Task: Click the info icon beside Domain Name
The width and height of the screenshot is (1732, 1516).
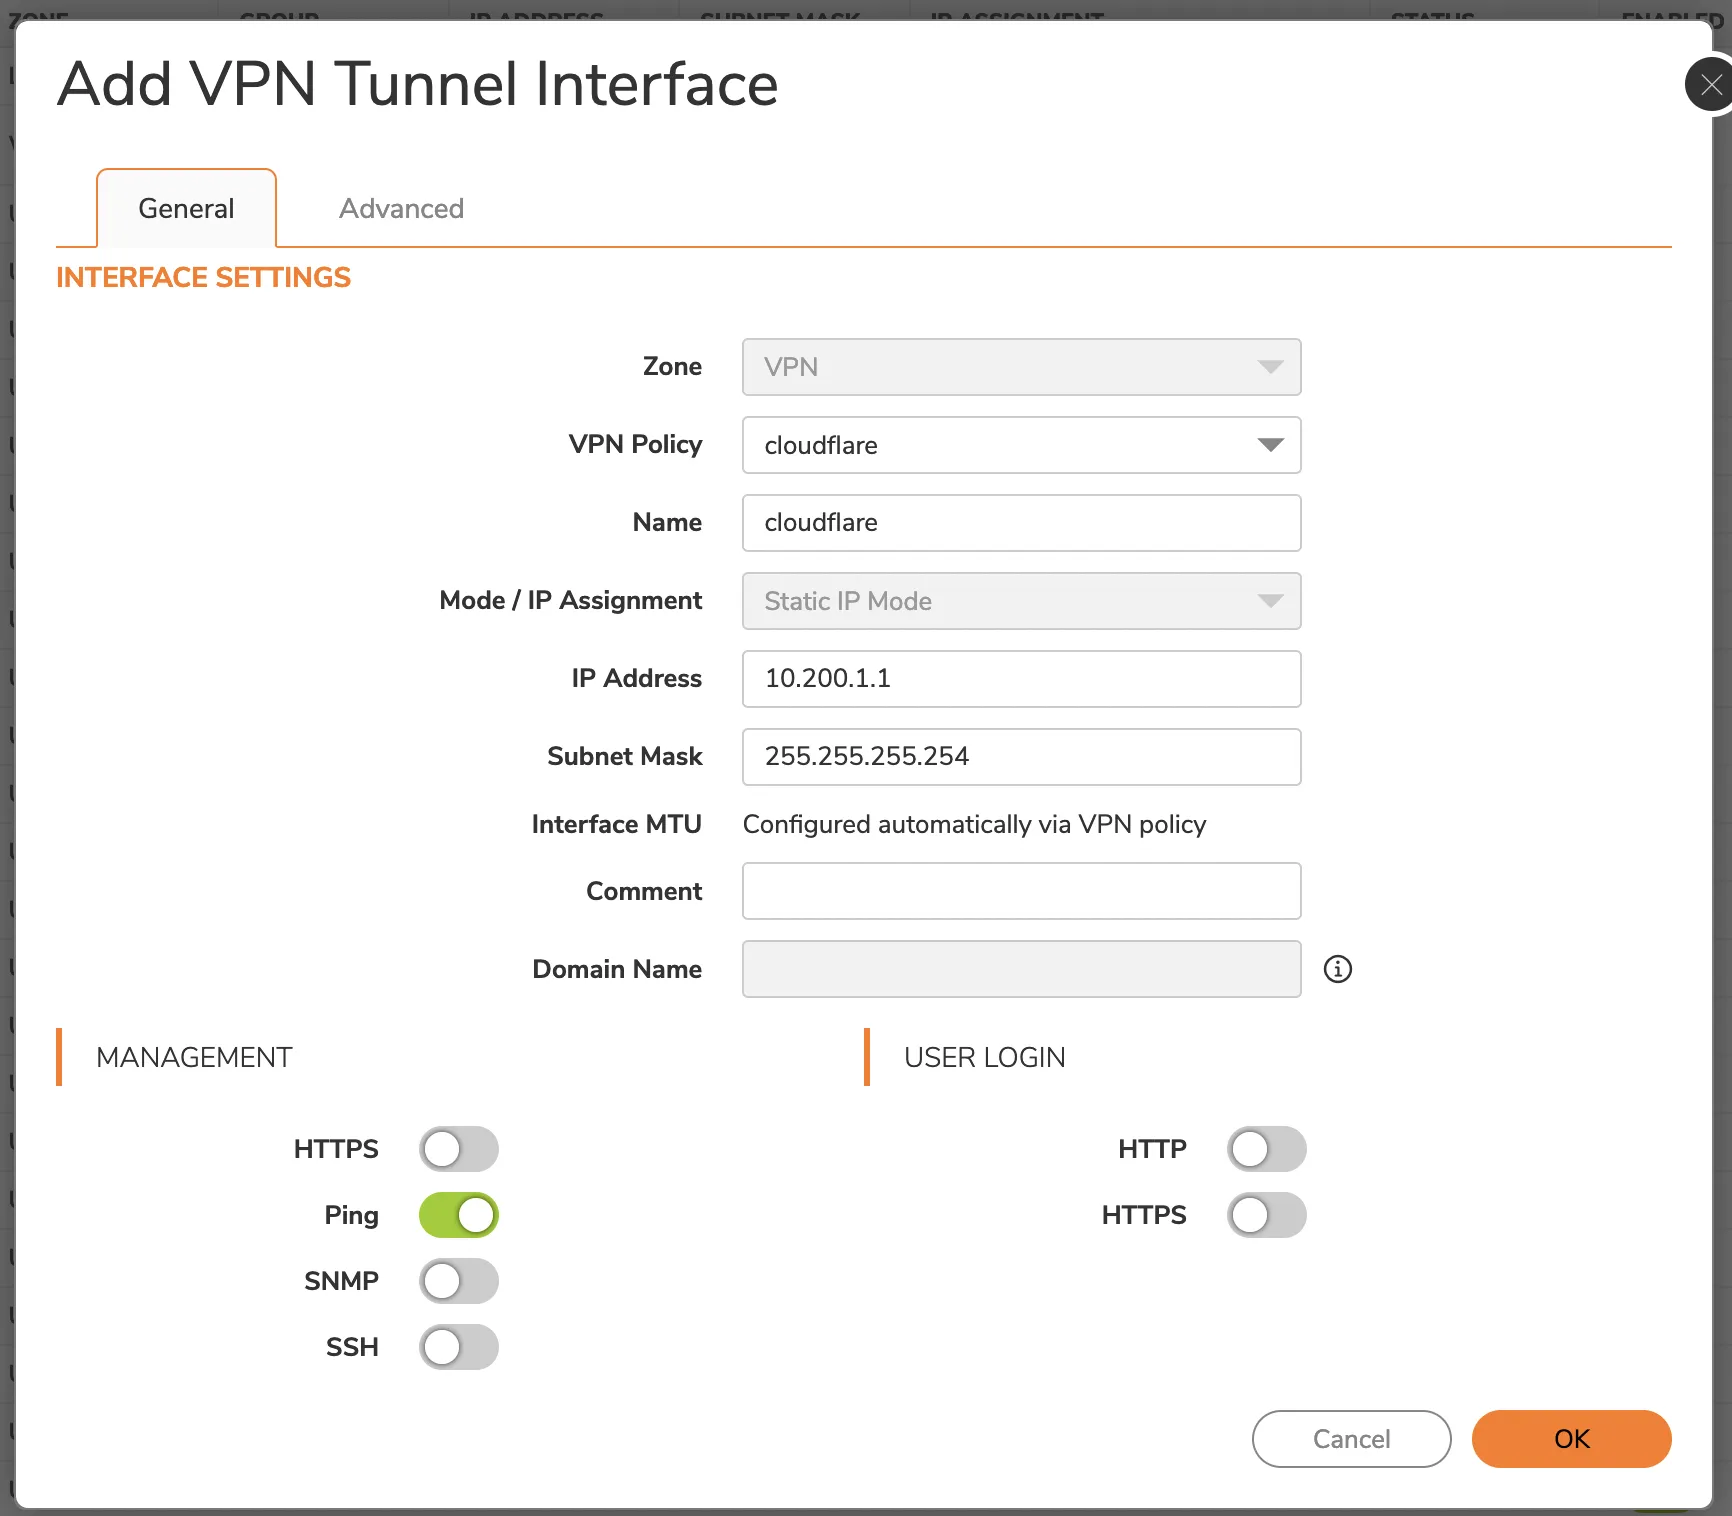Action: pyautogui.click(x=1337, y=968)
